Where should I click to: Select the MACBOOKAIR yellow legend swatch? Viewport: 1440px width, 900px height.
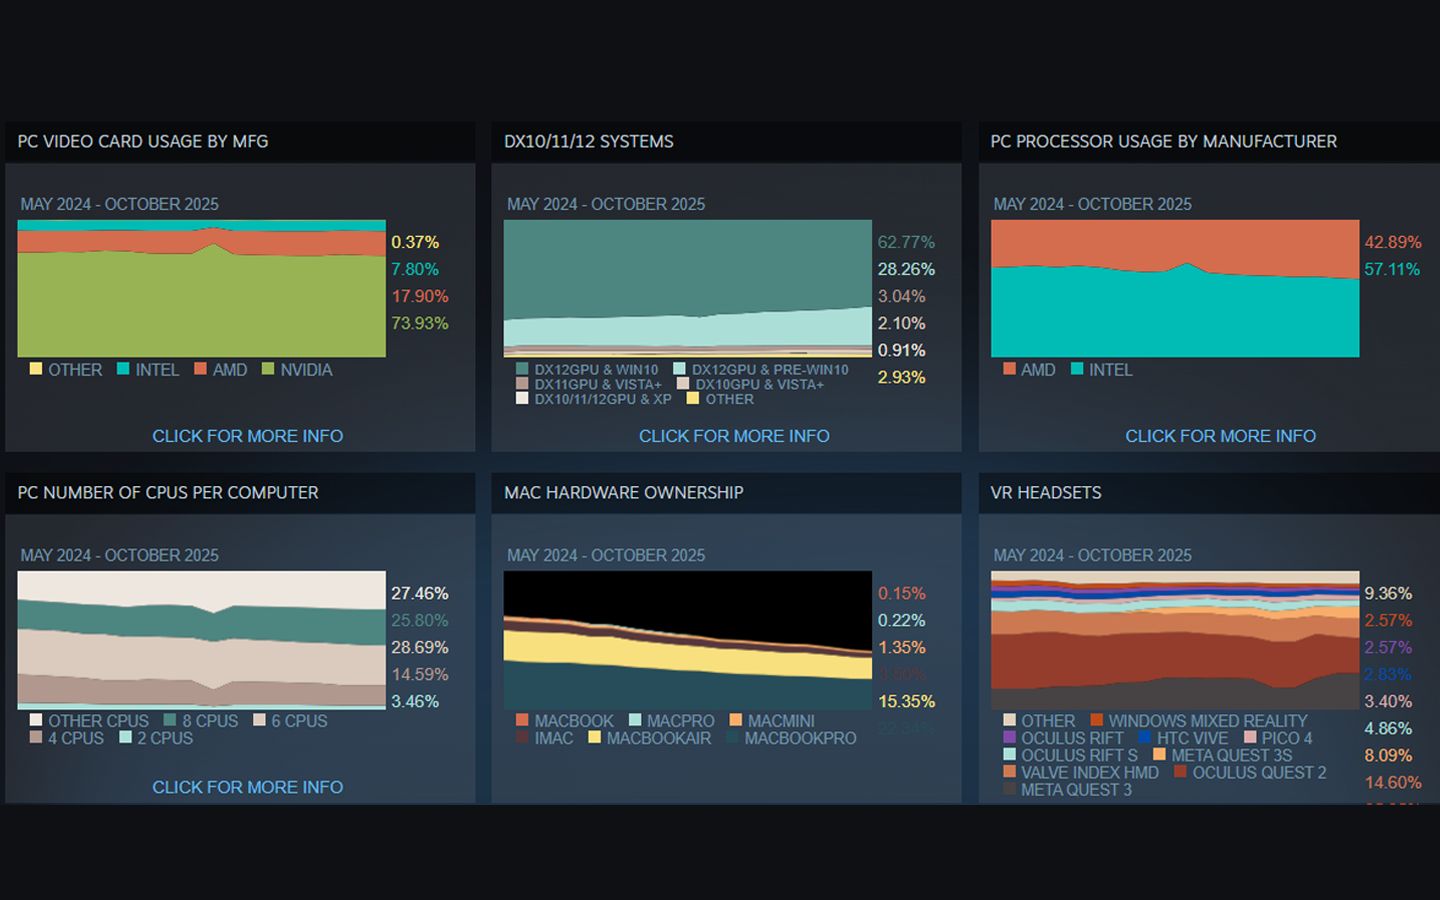[x=594, y=738]
